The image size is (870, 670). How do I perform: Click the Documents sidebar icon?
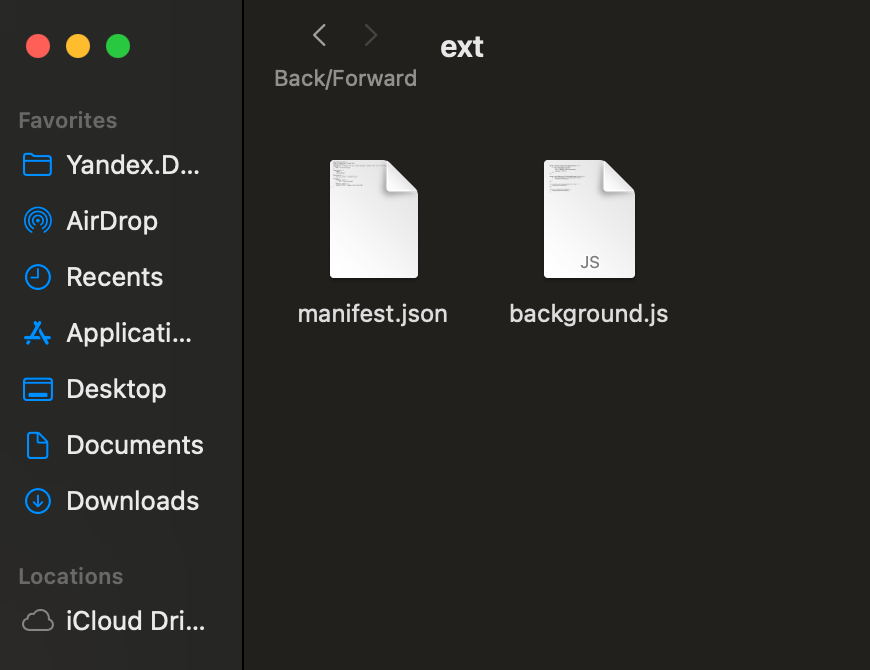click(38, 445)
